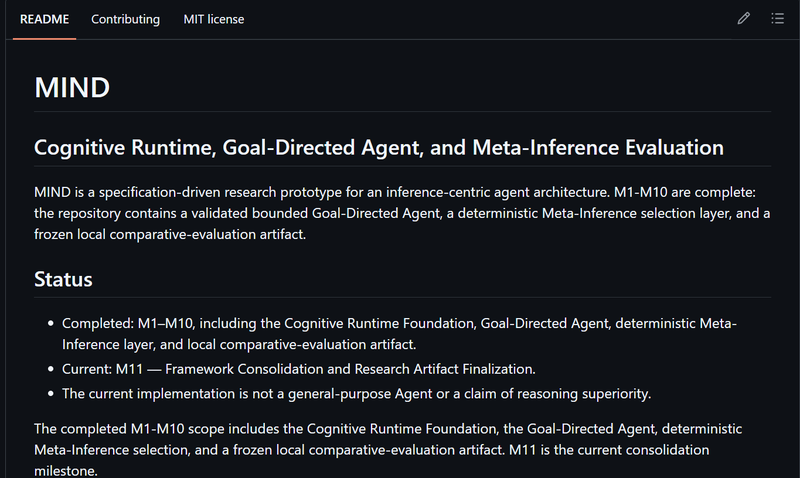
Task: Select the MIT license tab
Action: click(x=214, y=19)
